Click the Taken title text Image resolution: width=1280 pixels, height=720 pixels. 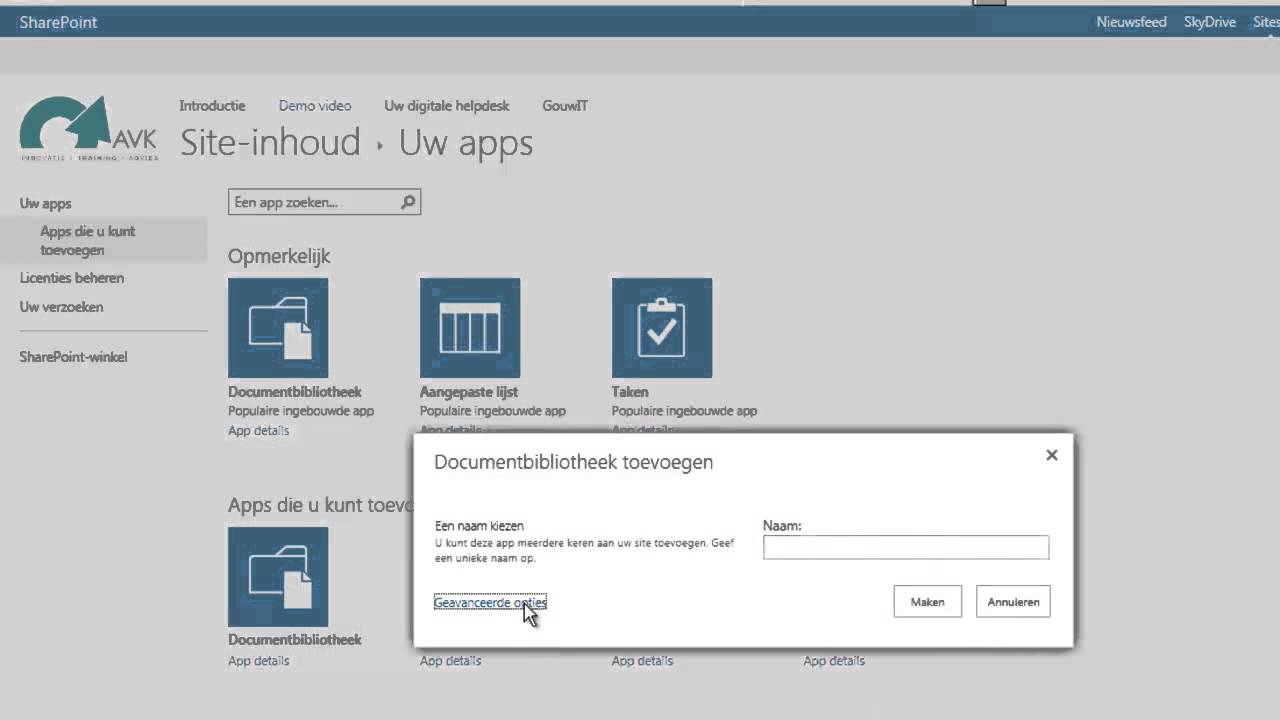[630, 392]
